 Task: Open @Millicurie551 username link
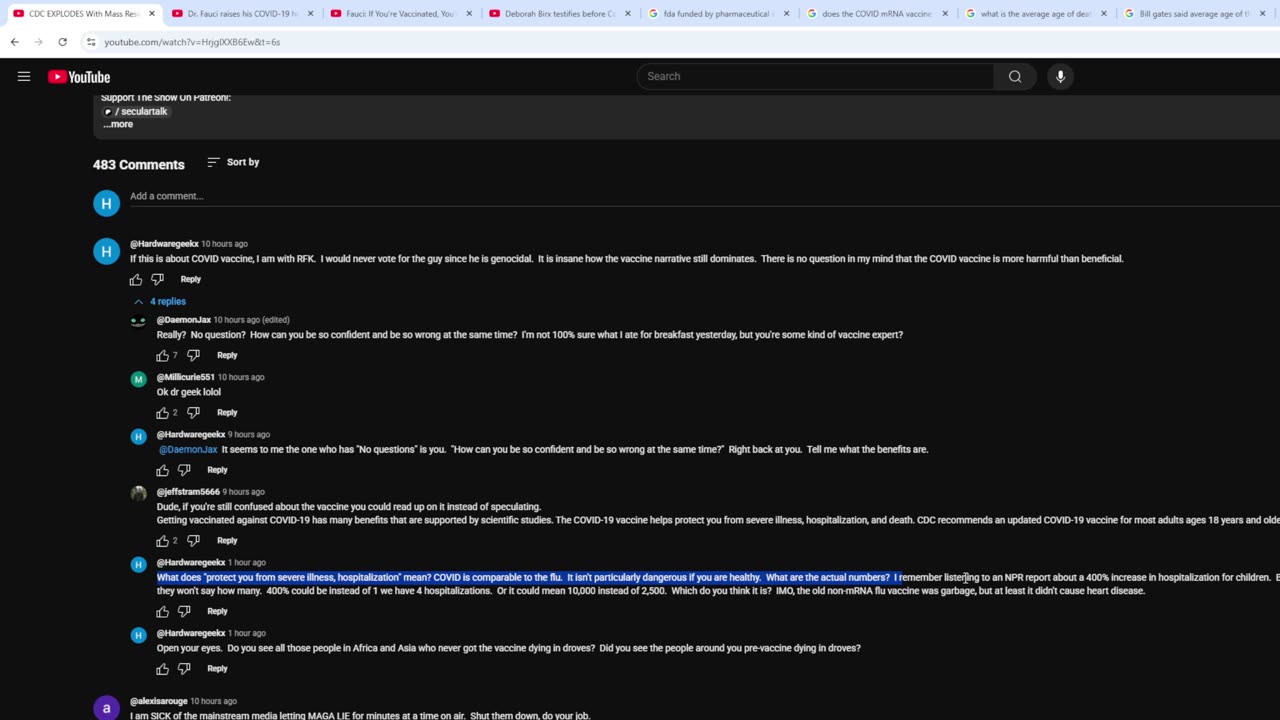(x=186, y=378)
